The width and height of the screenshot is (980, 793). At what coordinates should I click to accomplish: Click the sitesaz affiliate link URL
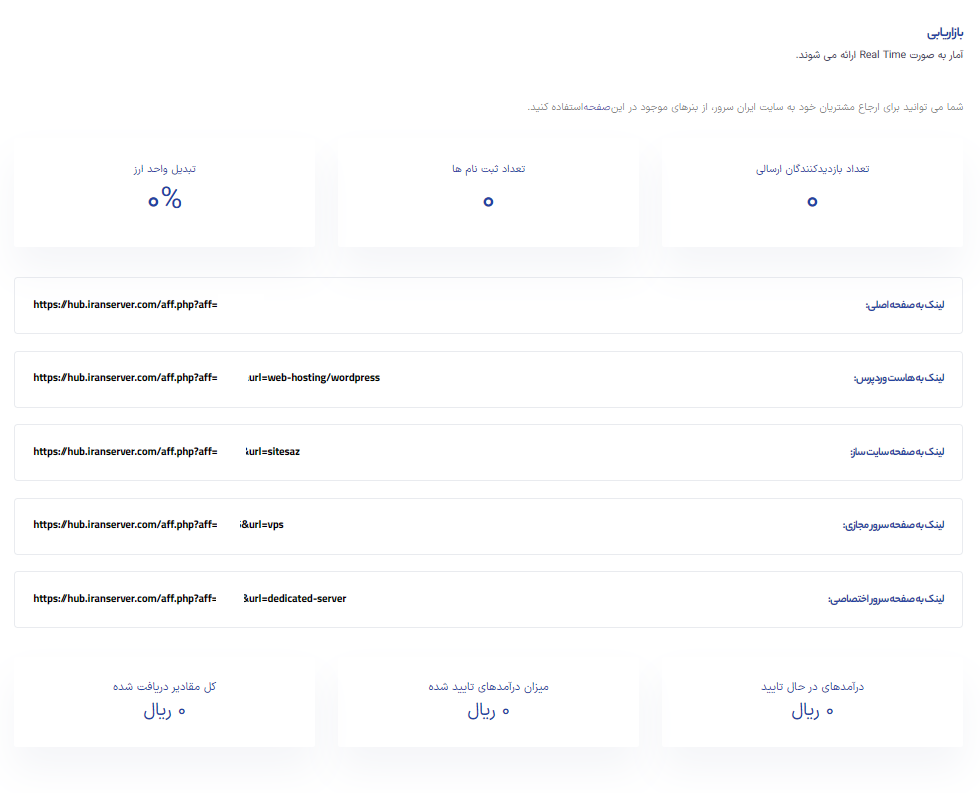166,452
